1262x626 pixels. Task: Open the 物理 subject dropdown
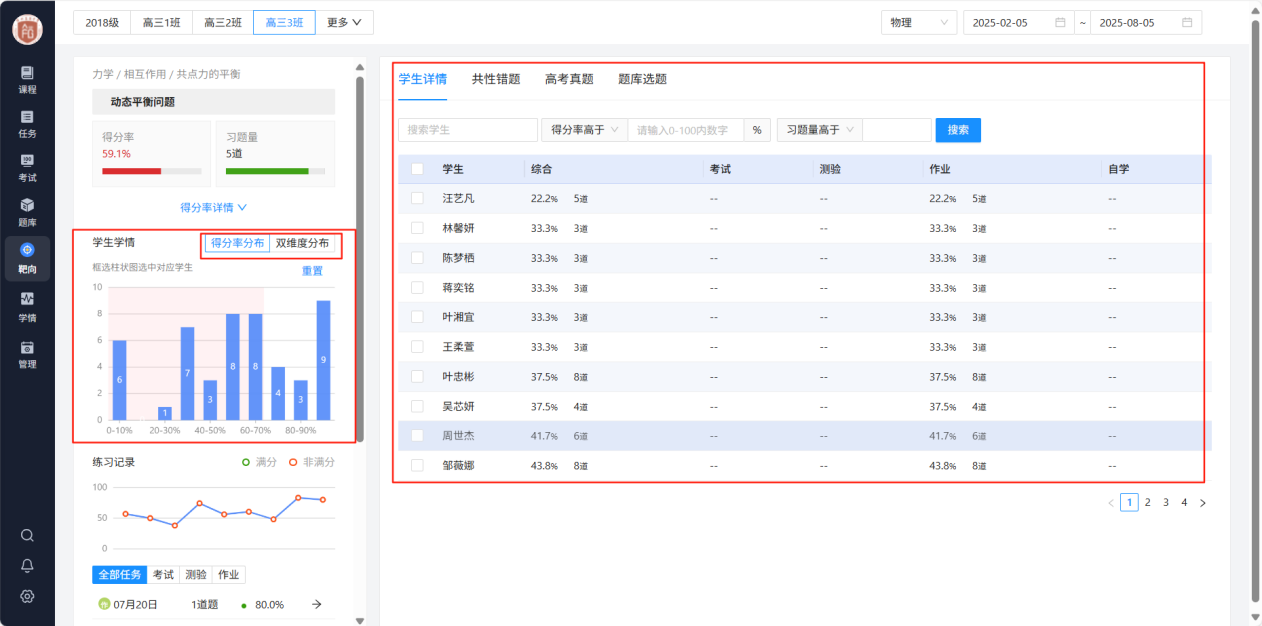(x=918, y=22)
